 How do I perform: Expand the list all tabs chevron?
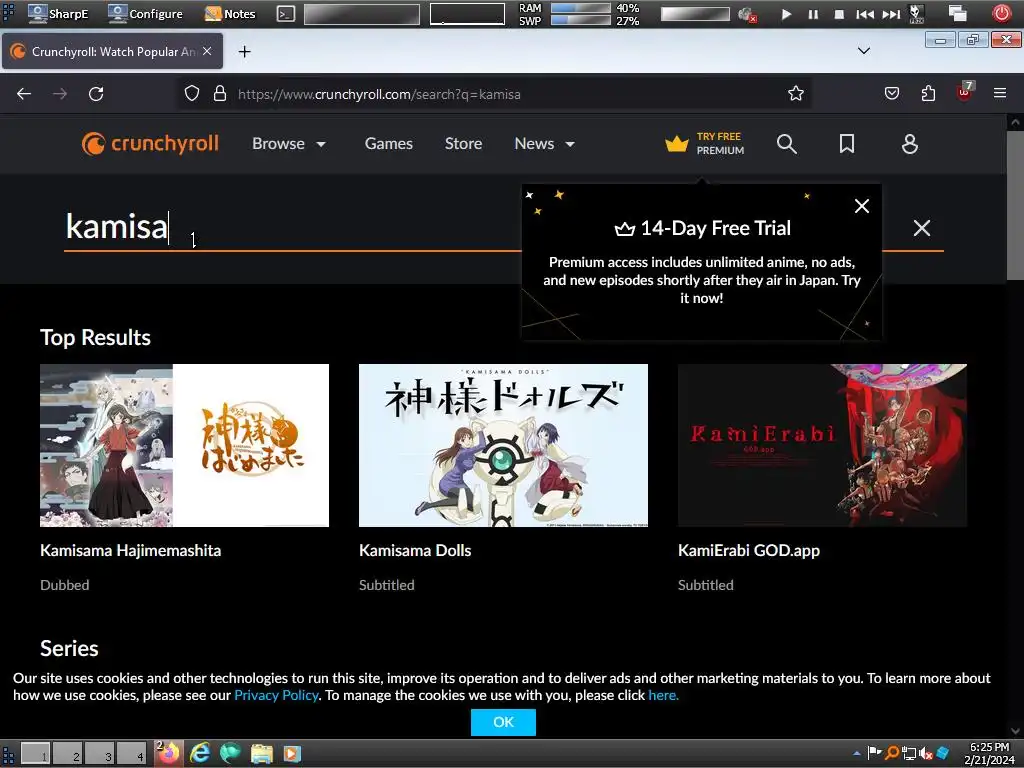coord(863,51)
